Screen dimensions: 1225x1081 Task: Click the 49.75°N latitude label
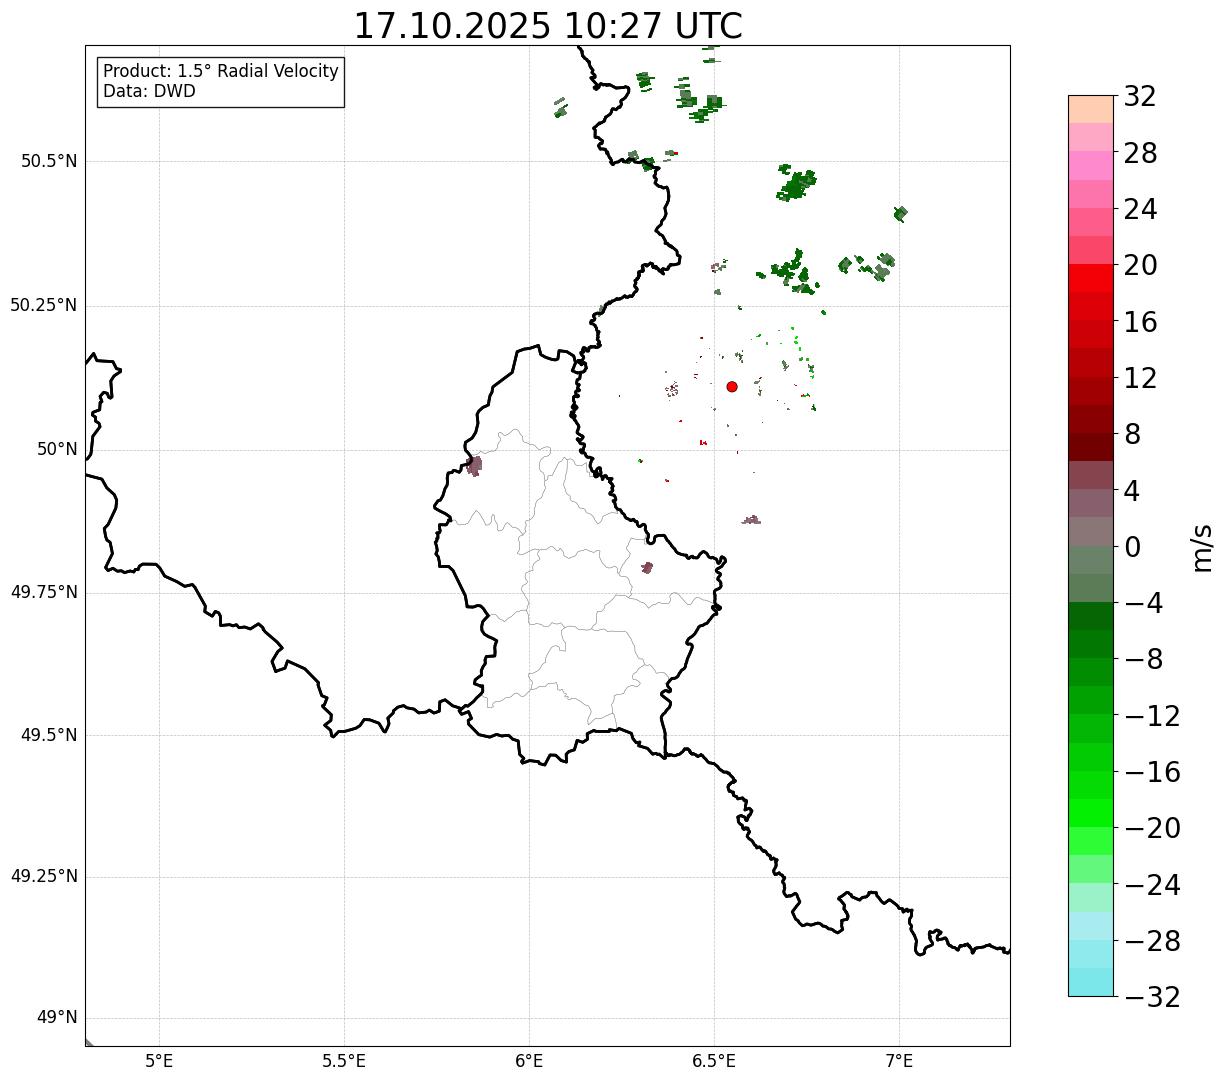[44, 592]
